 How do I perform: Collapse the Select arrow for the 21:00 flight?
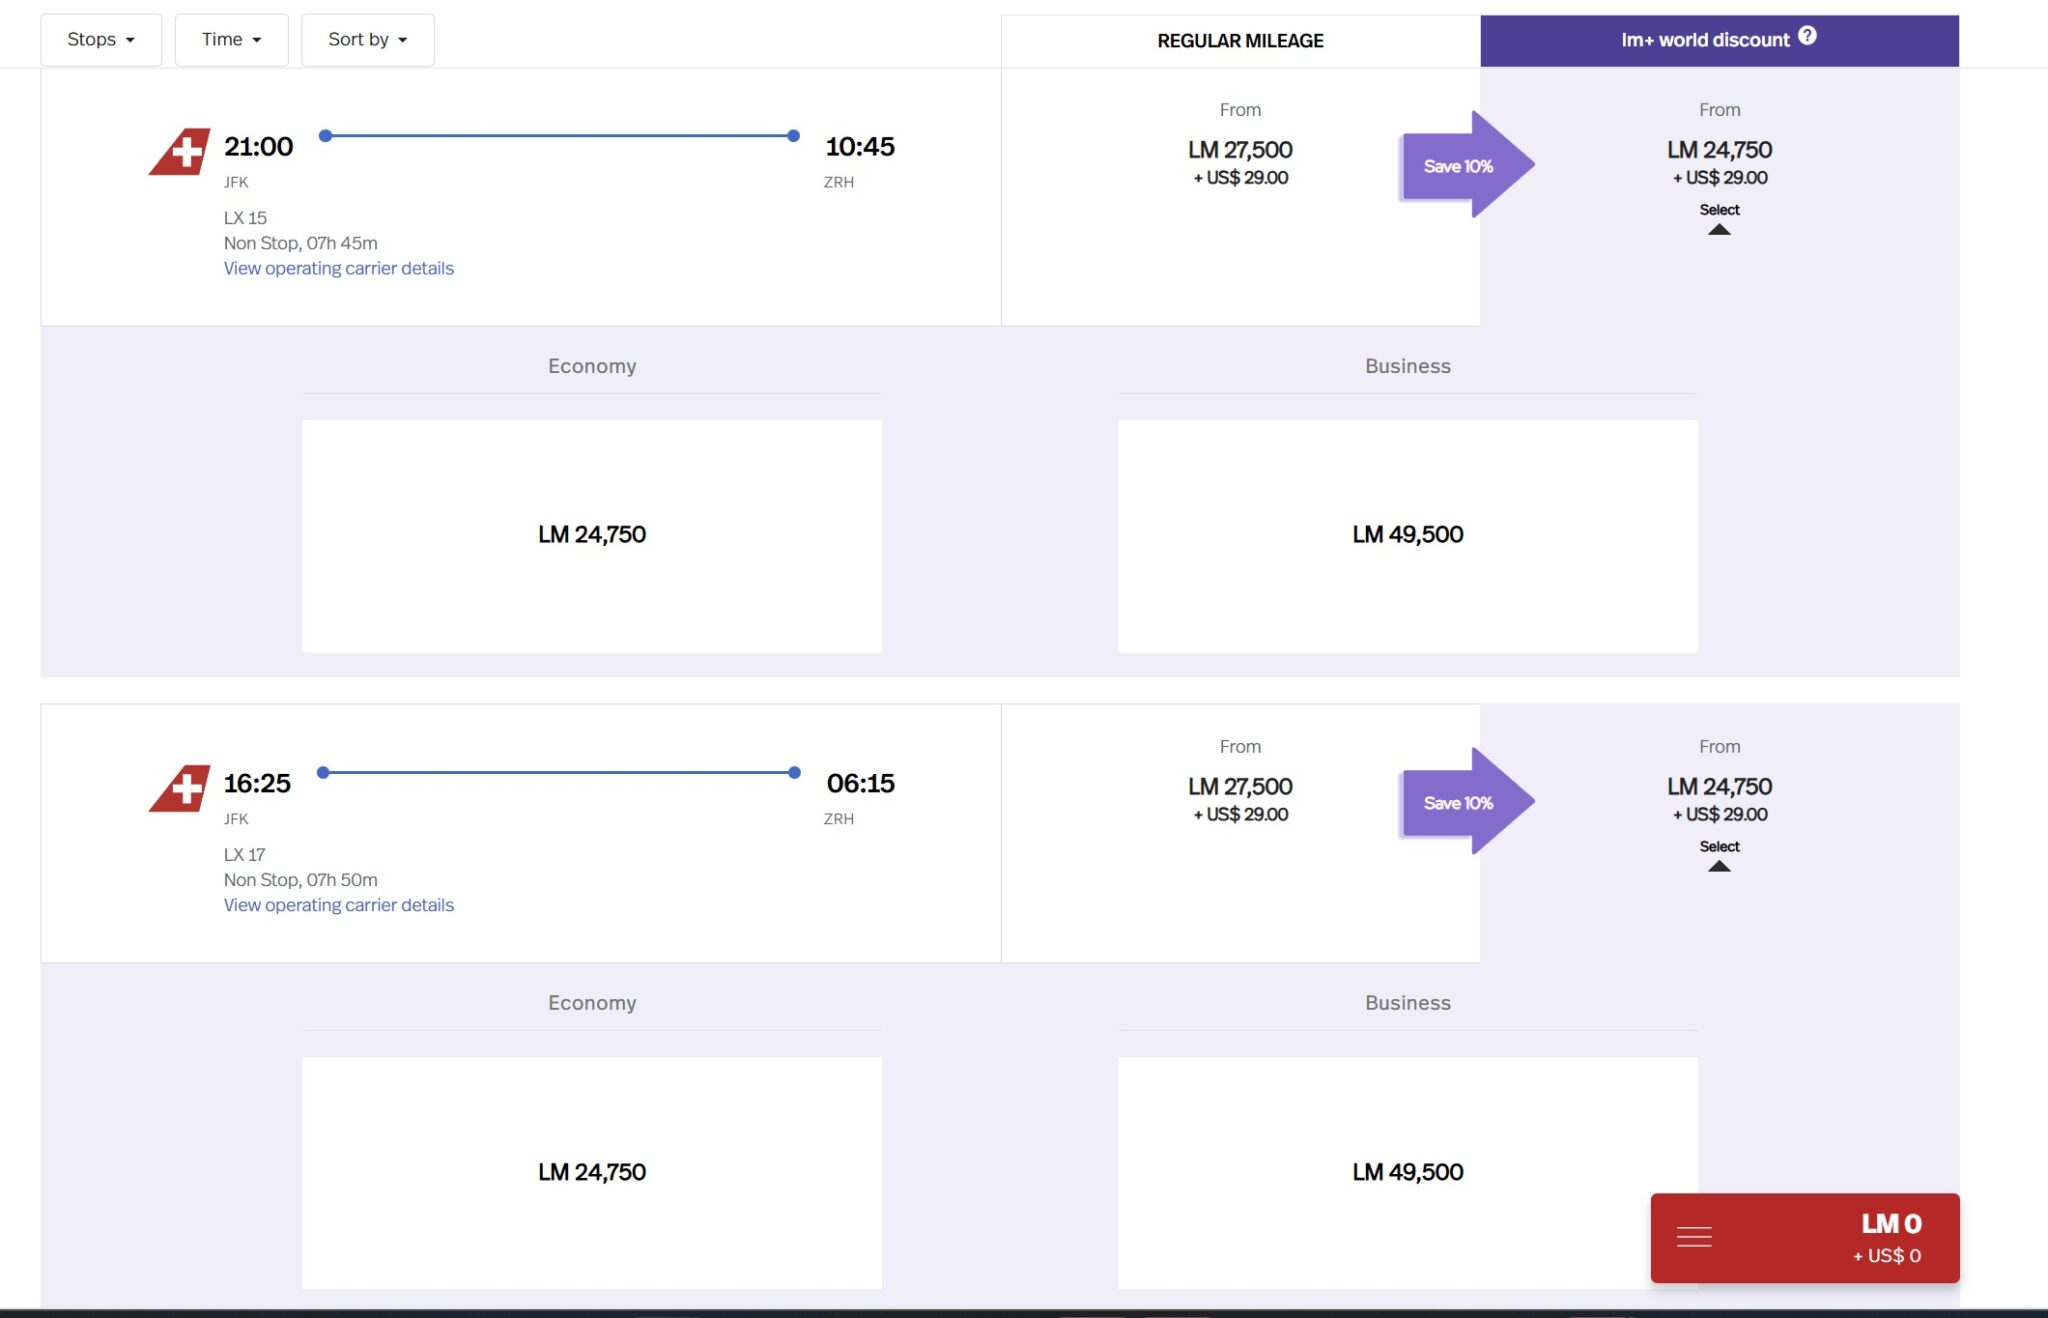(x=1719, y=229)
